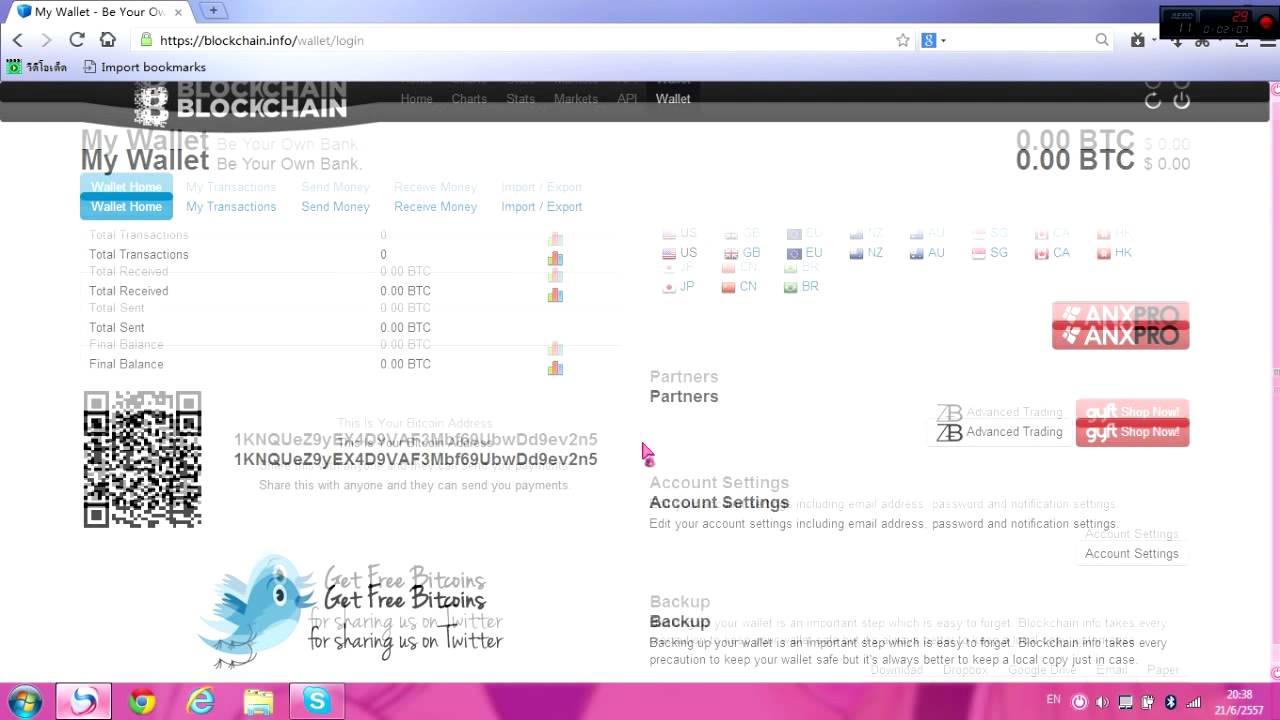The height and width of the screenshot is (720, 1280).
Task: Click the bookmark star in address bar
Action: pos(903,40)
